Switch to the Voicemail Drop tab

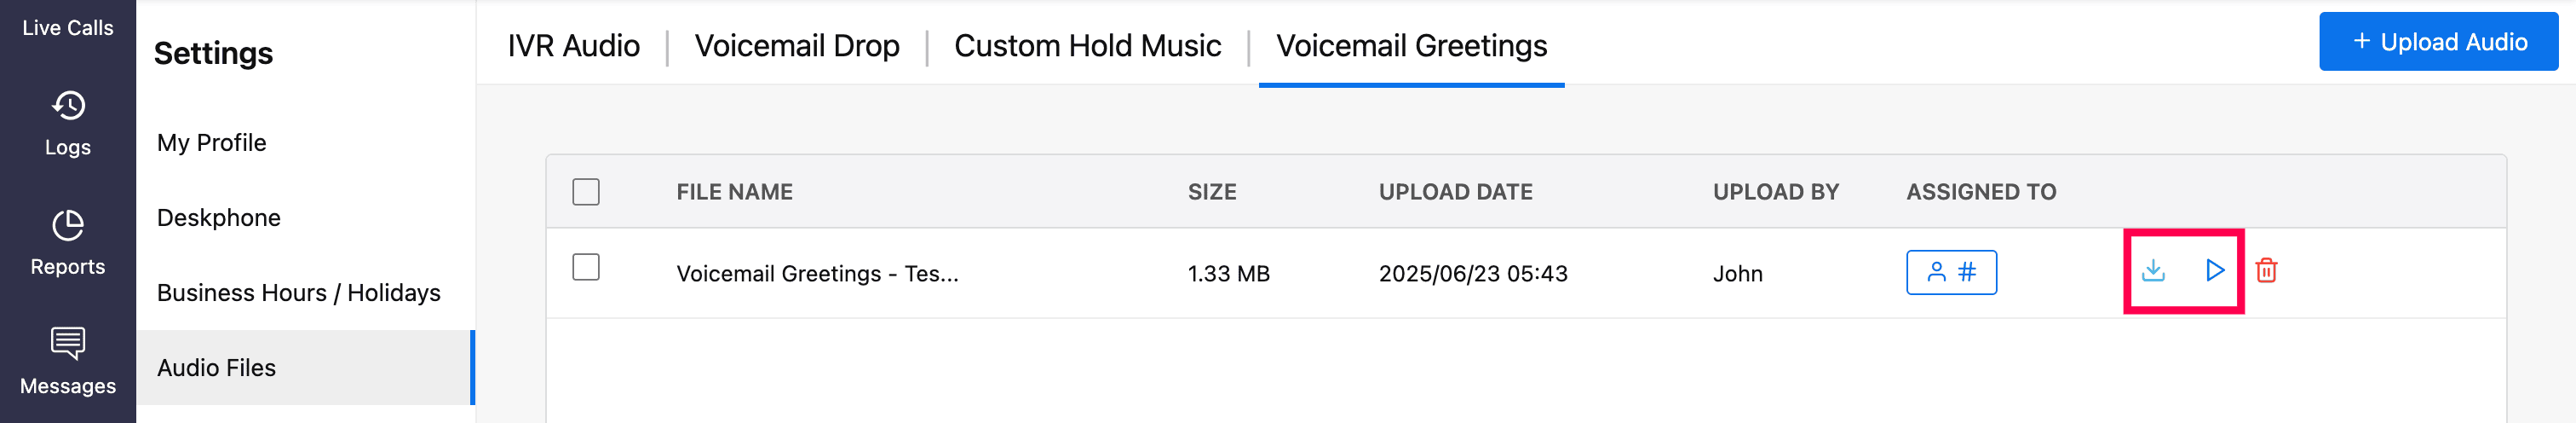tap(797, 46)
